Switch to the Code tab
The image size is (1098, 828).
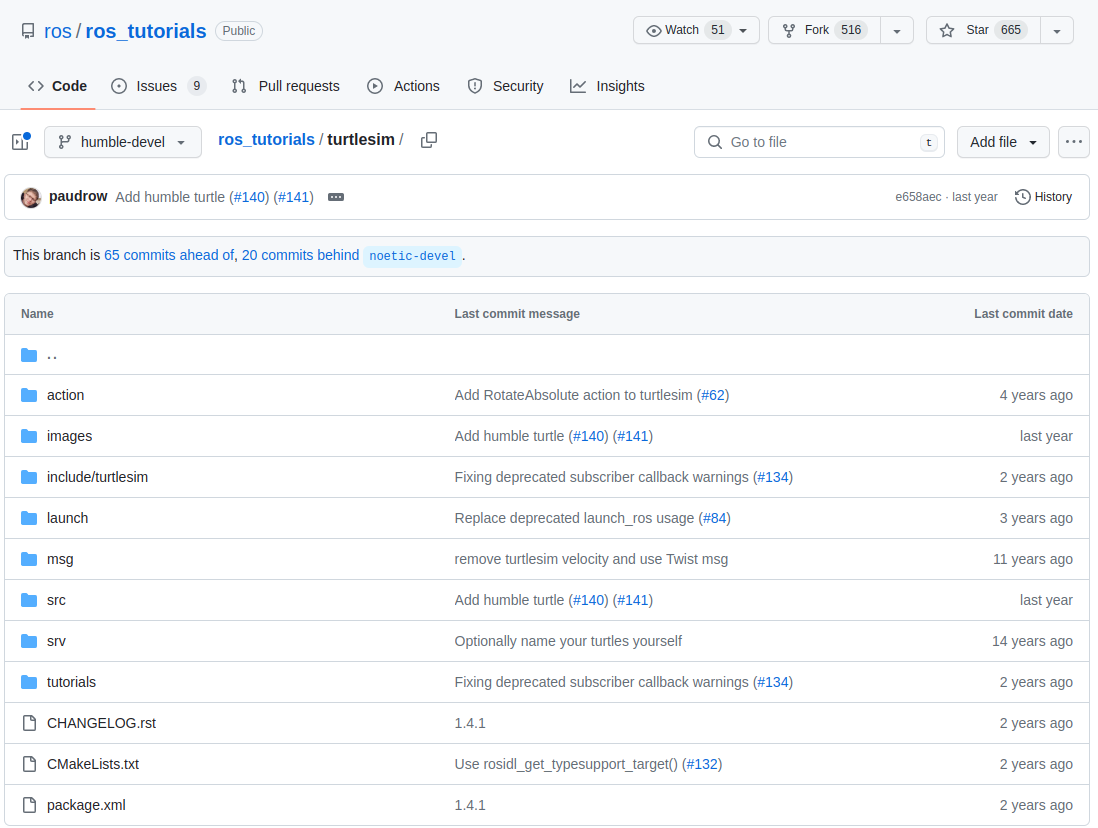point(57,86)
